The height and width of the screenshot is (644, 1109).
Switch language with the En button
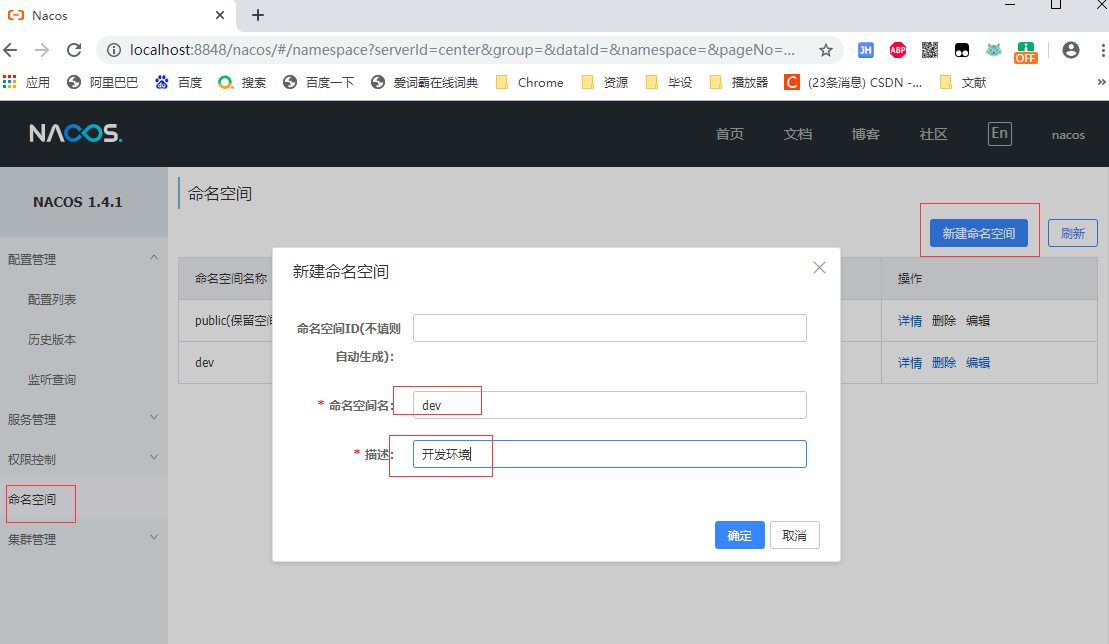(x=999, y=134)
